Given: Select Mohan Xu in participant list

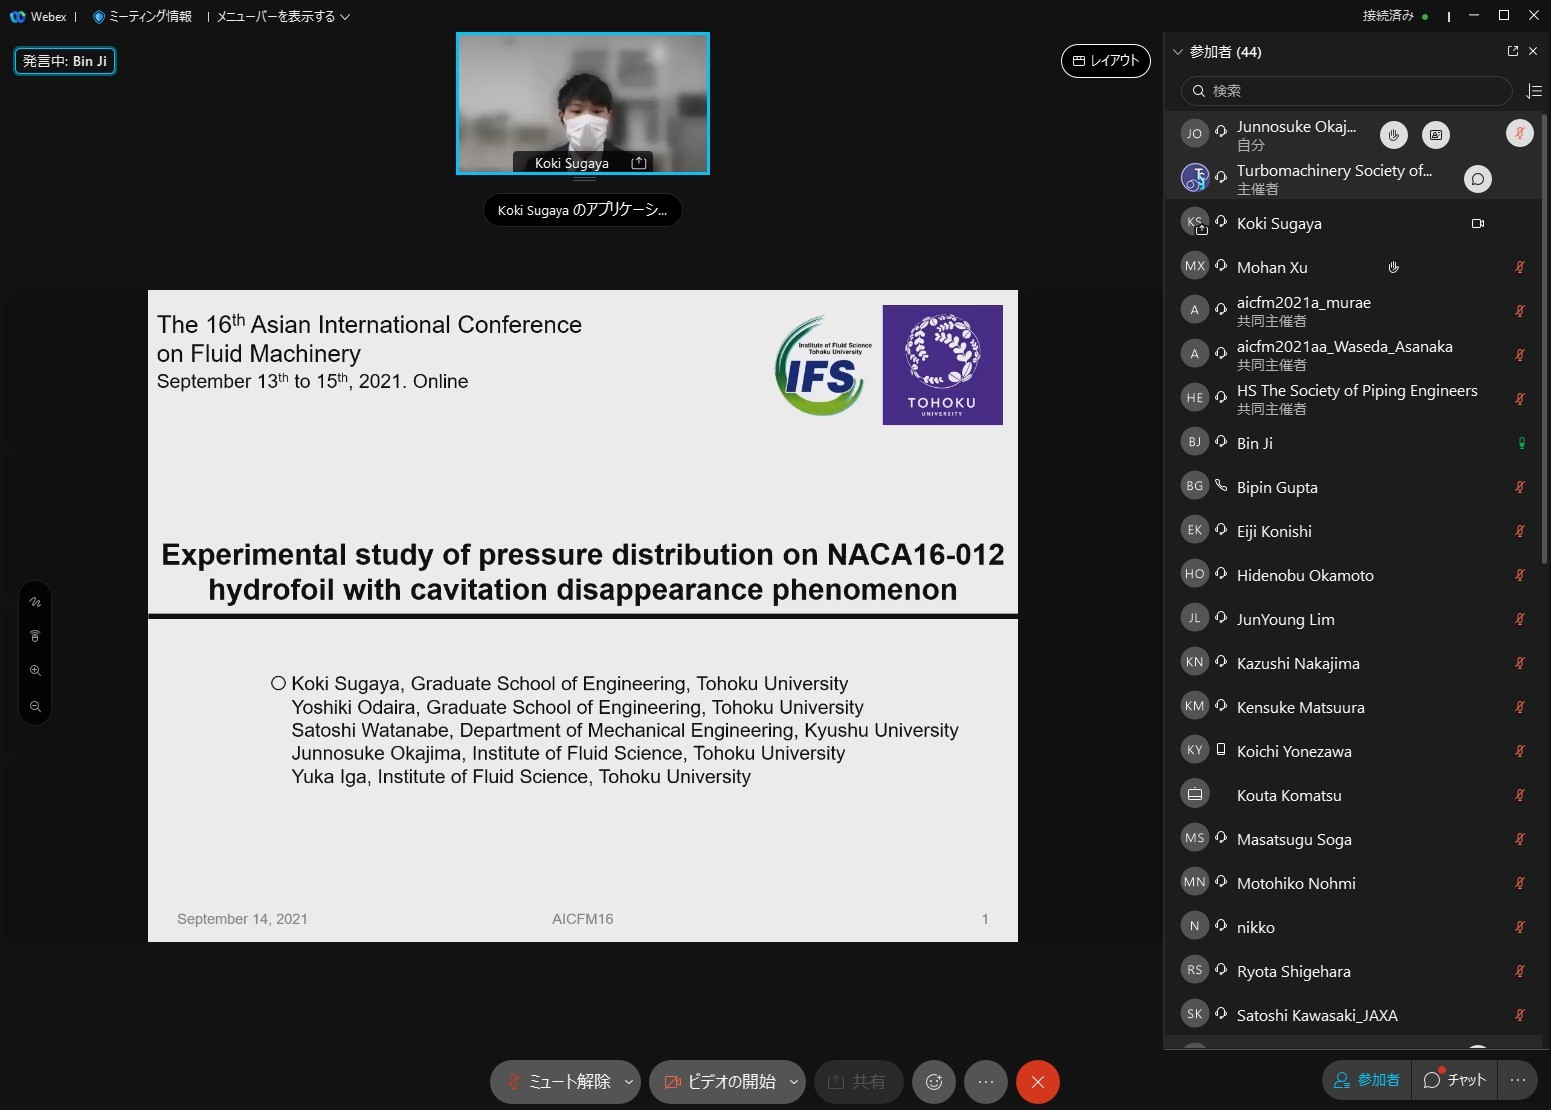Looking at the screenshot, I should tap(1353, 267).
